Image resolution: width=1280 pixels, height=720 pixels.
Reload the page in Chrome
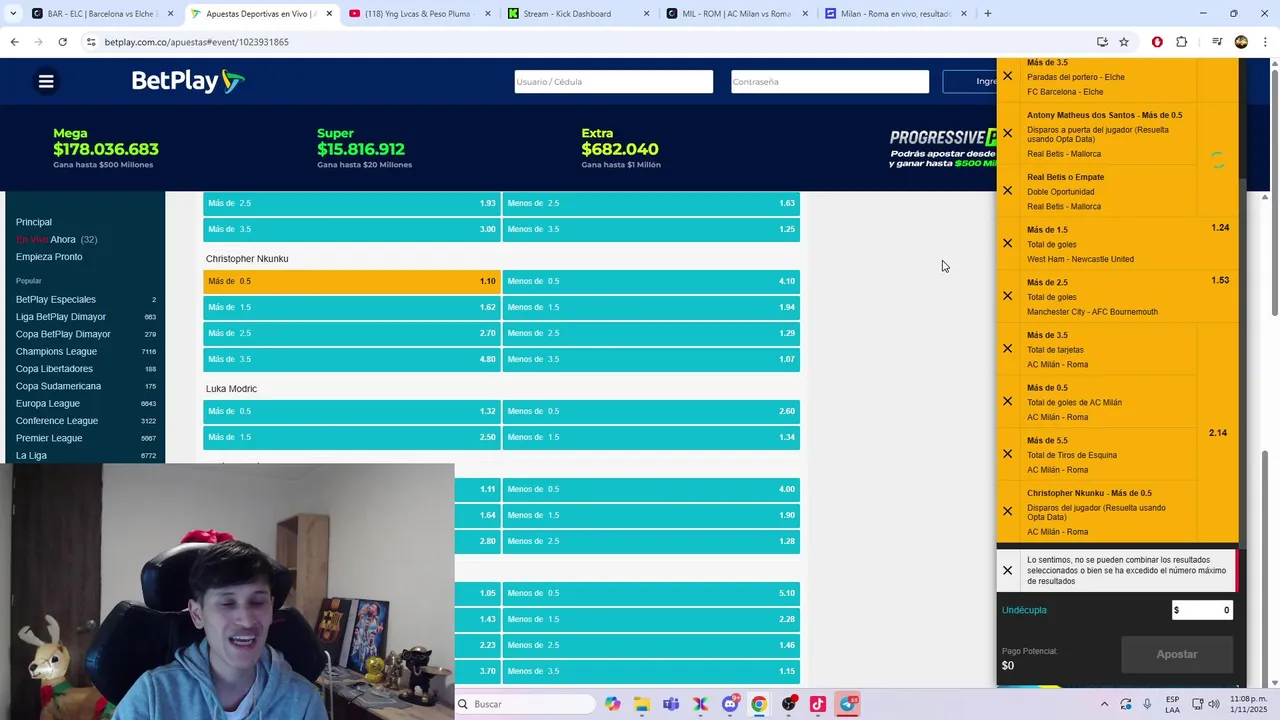pos(62,42)
